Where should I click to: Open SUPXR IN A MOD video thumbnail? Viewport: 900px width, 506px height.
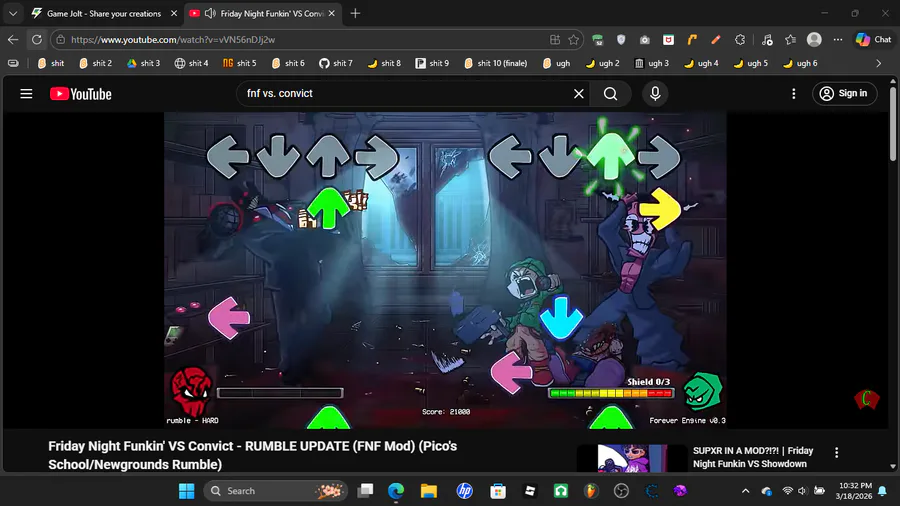[x=632, y=458]
